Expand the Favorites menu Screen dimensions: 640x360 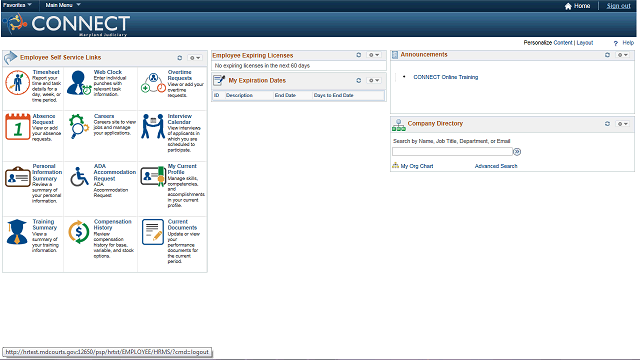(17, 5)
